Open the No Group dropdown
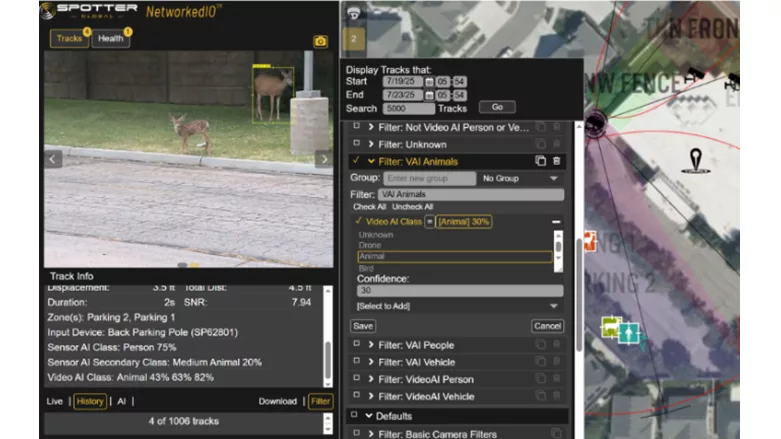This screenshot has width=781, height=439. [521, 178]
